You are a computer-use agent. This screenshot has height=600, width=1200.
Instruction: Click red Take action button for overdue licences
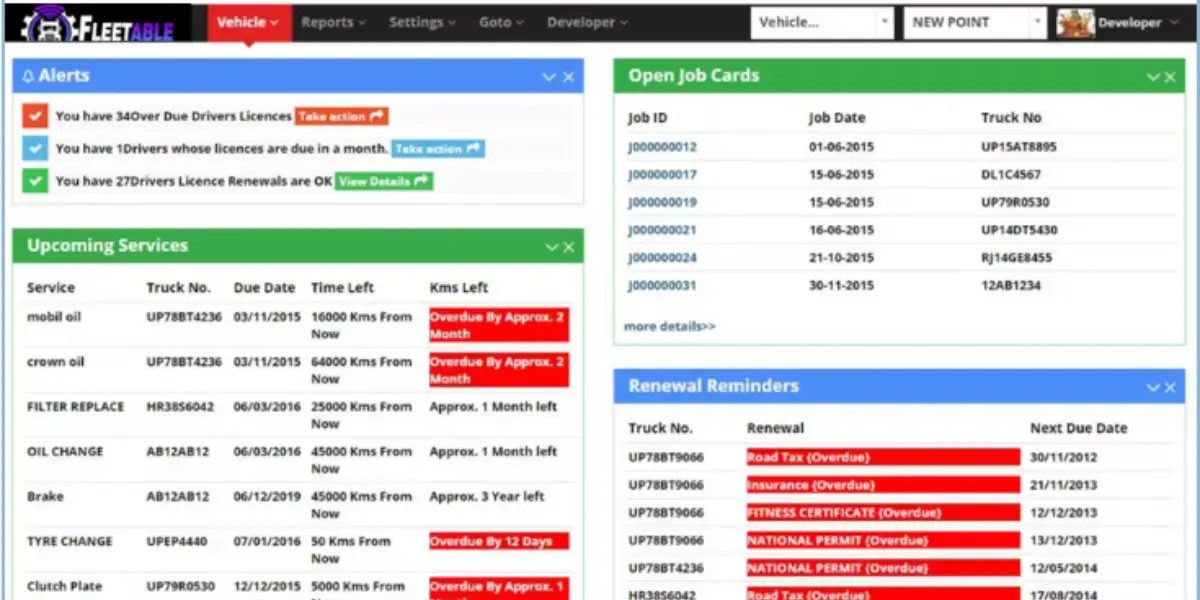click(x=342, y=117)
